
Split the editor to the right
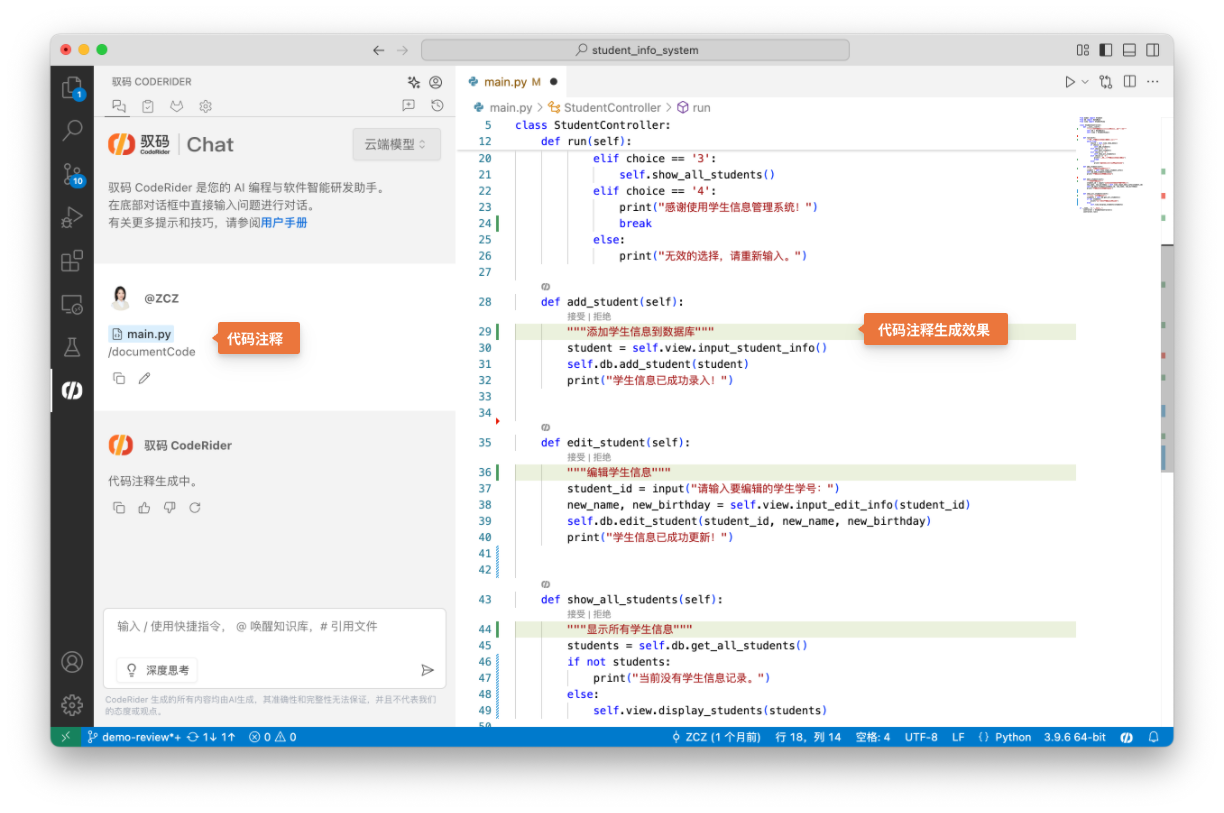1129,82
